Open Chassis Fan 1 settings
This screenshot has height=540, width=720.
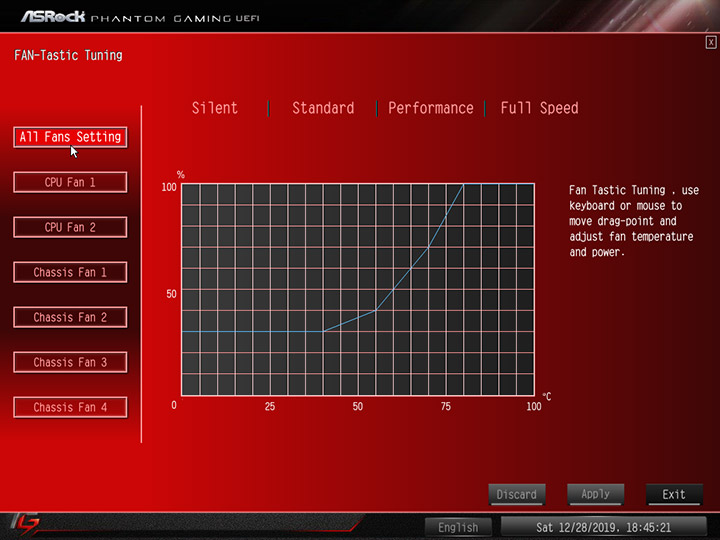(70, 272)
